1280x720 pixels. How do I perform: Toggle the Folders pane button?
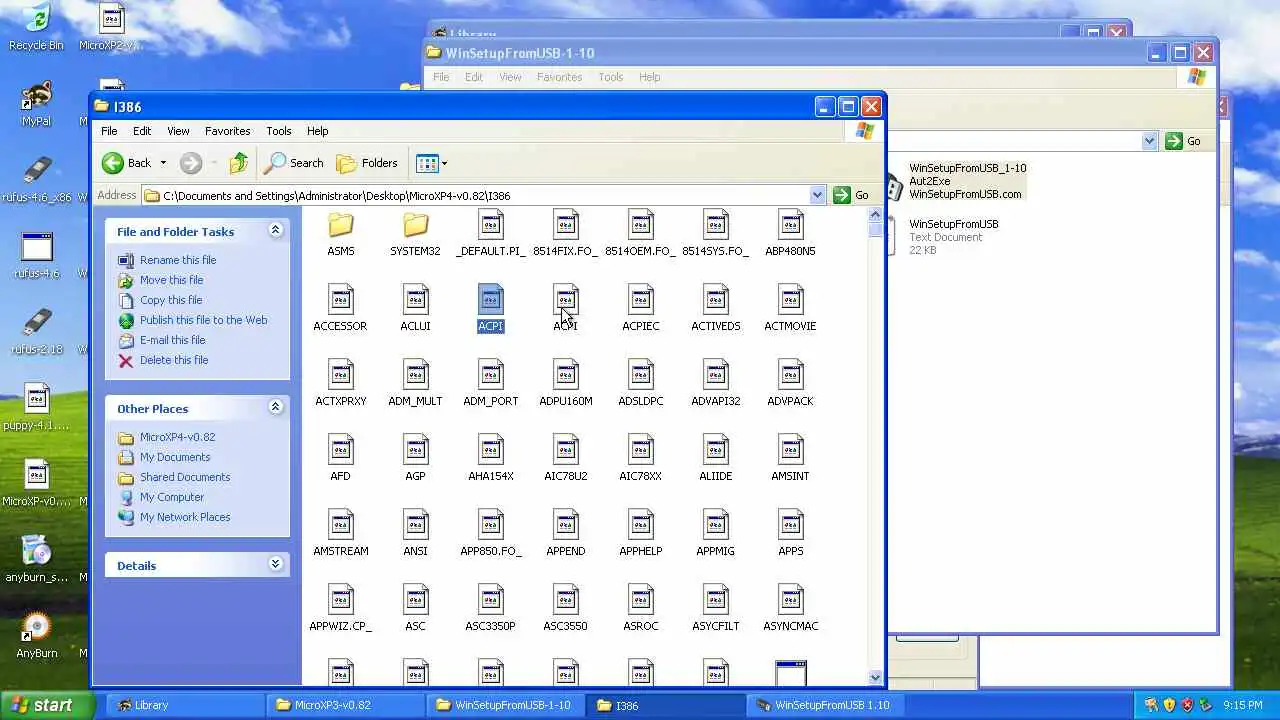[367, 163]
